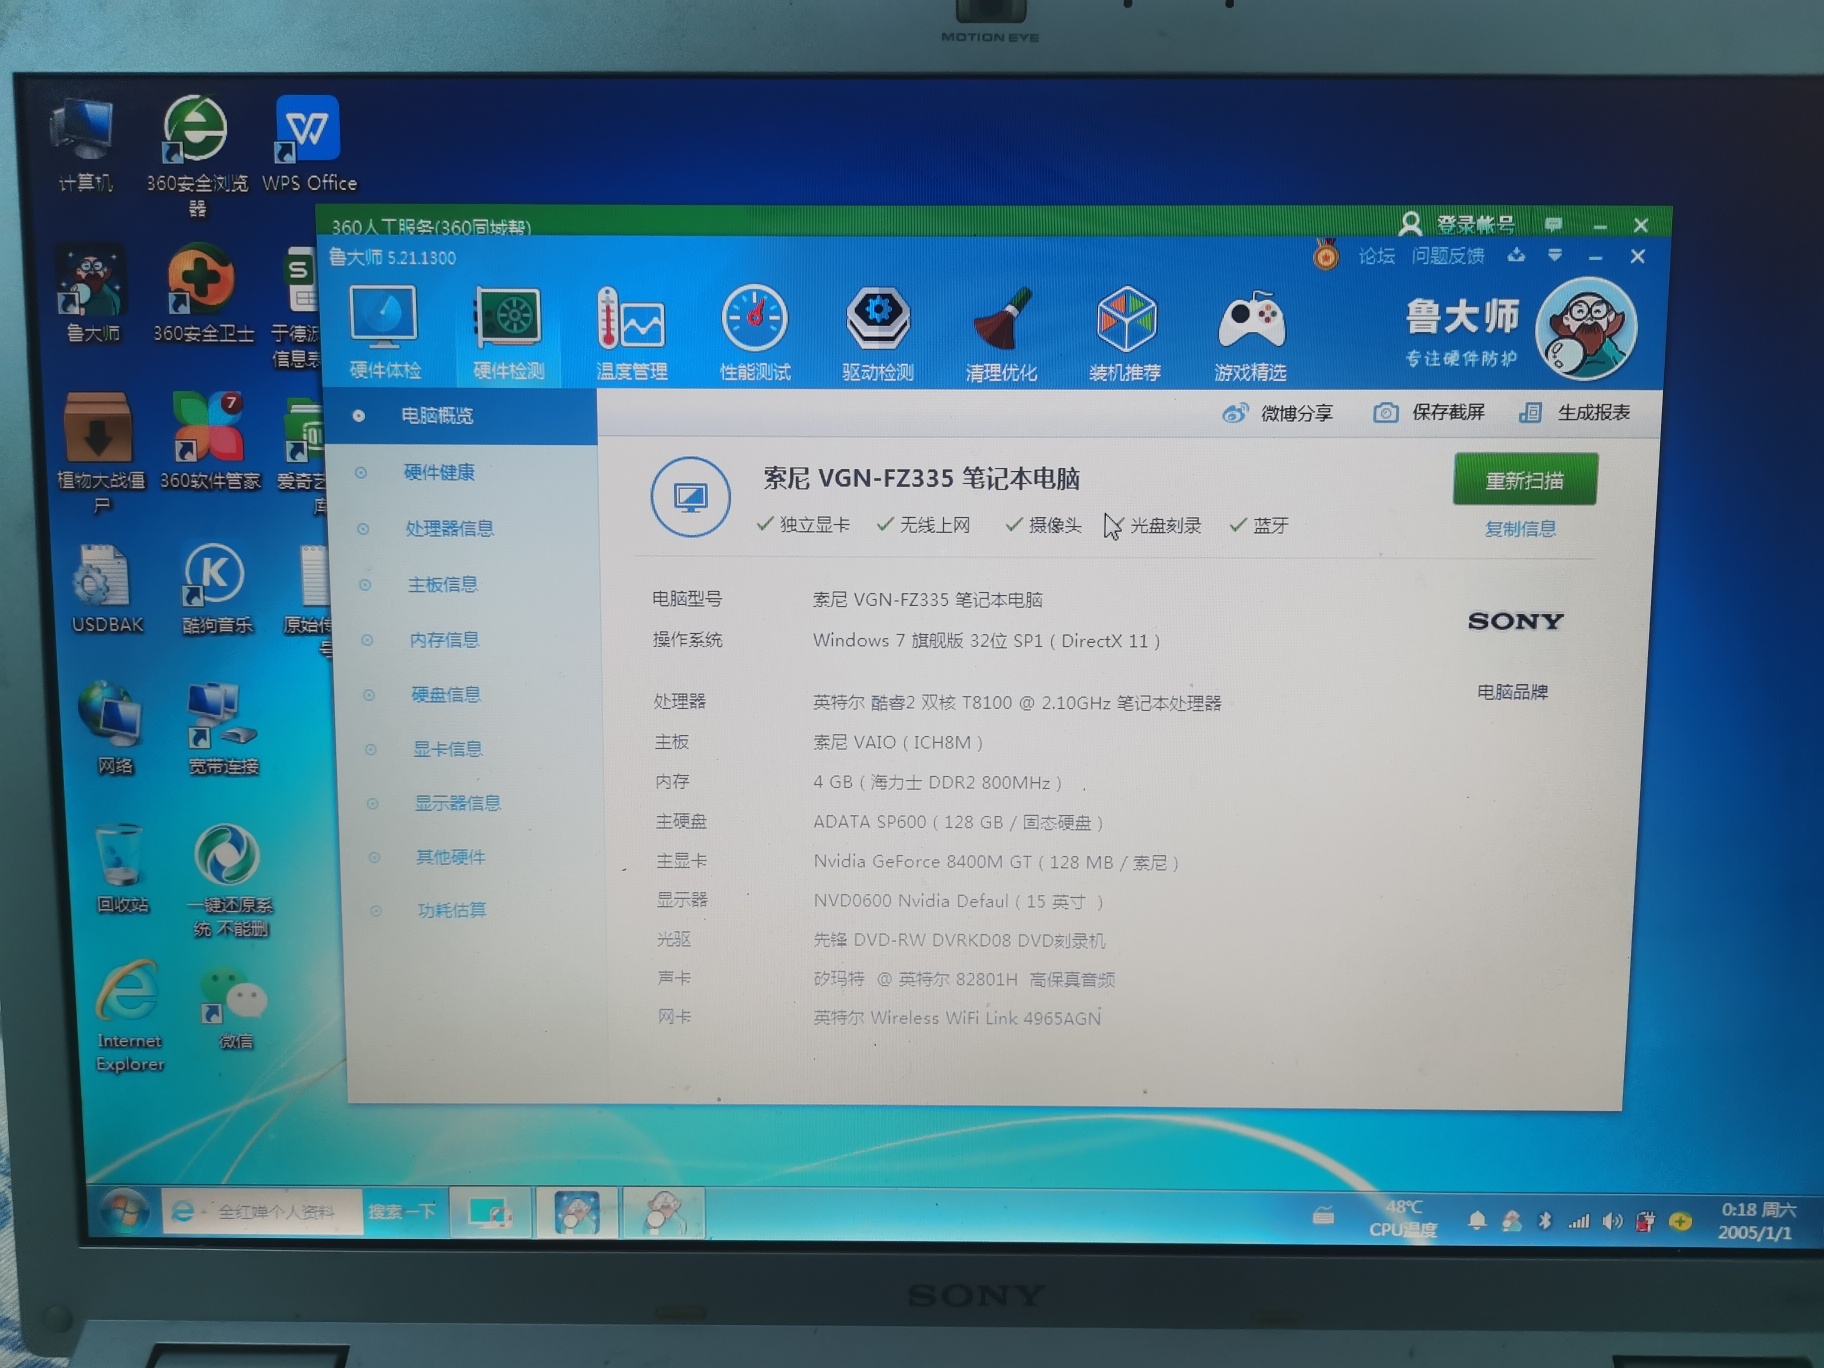The width and height of the screenshot is (1824, 1368).
Task: Open the 论坛 forum link
Action: tap(1376, 256)
